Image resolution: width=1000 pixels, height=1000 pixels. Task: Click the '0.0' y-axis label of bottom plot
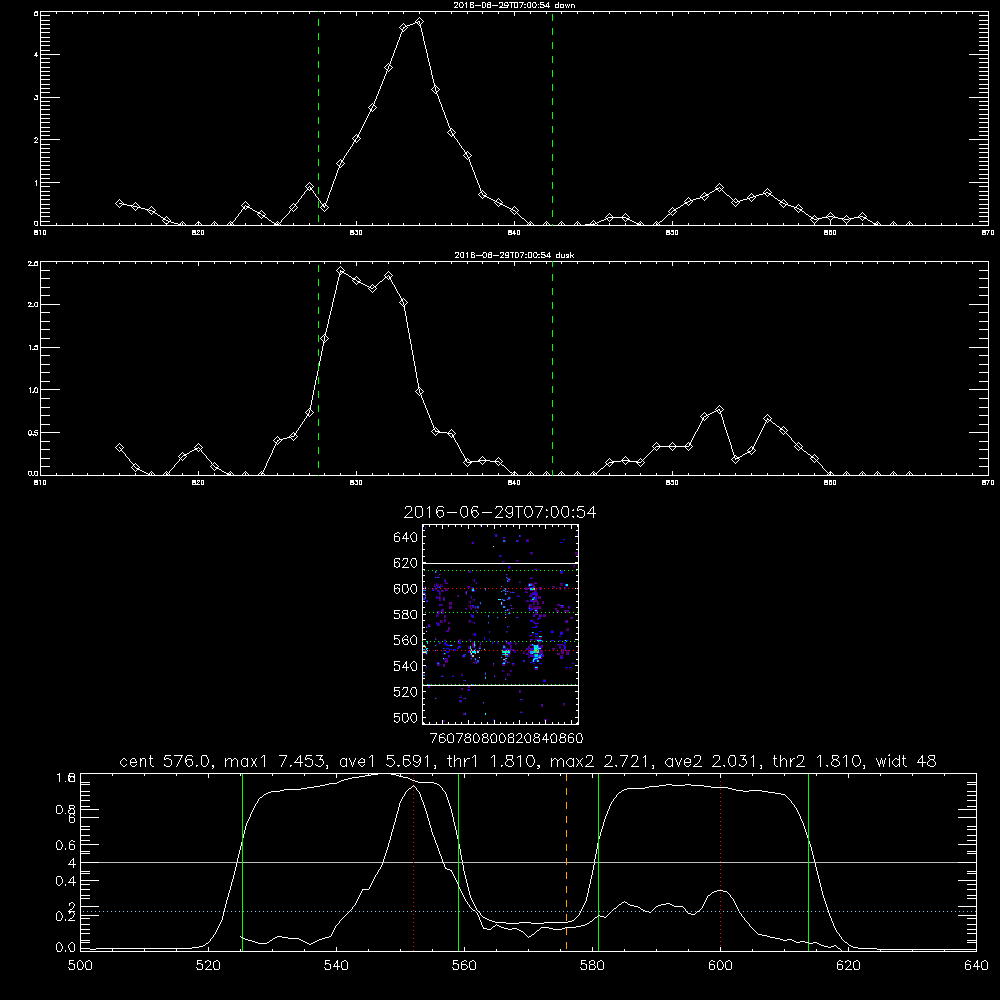point(66,948)
